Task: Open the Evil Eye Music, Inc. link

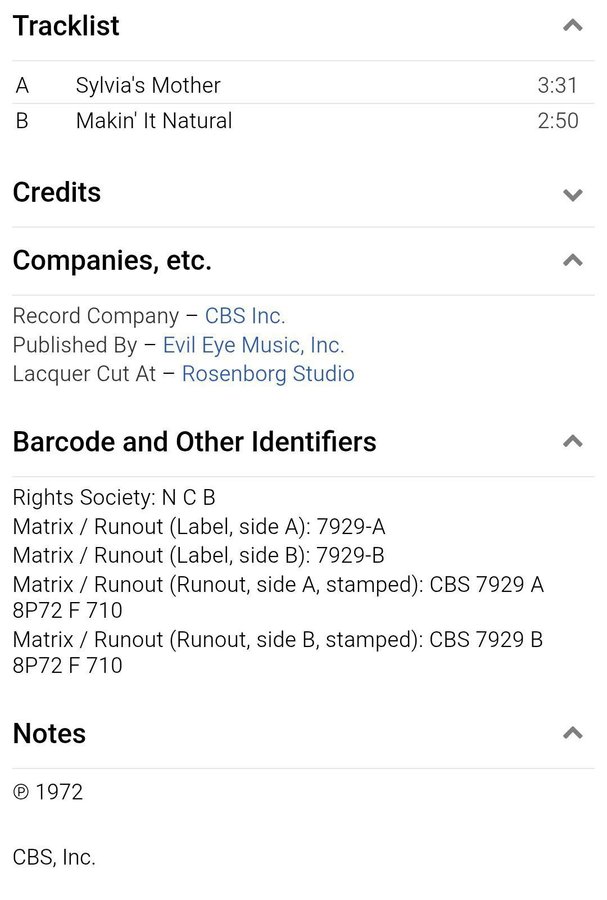Action: pyautogui.click(x=253, y=345)
